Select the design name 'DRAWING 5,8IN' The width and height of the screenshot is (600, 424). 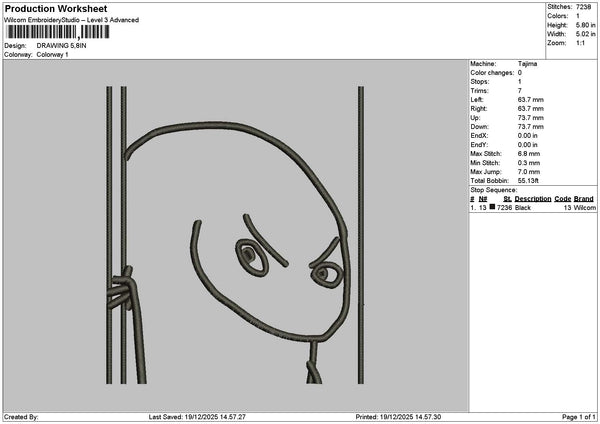pyautogui.click(x=61, y=46)
